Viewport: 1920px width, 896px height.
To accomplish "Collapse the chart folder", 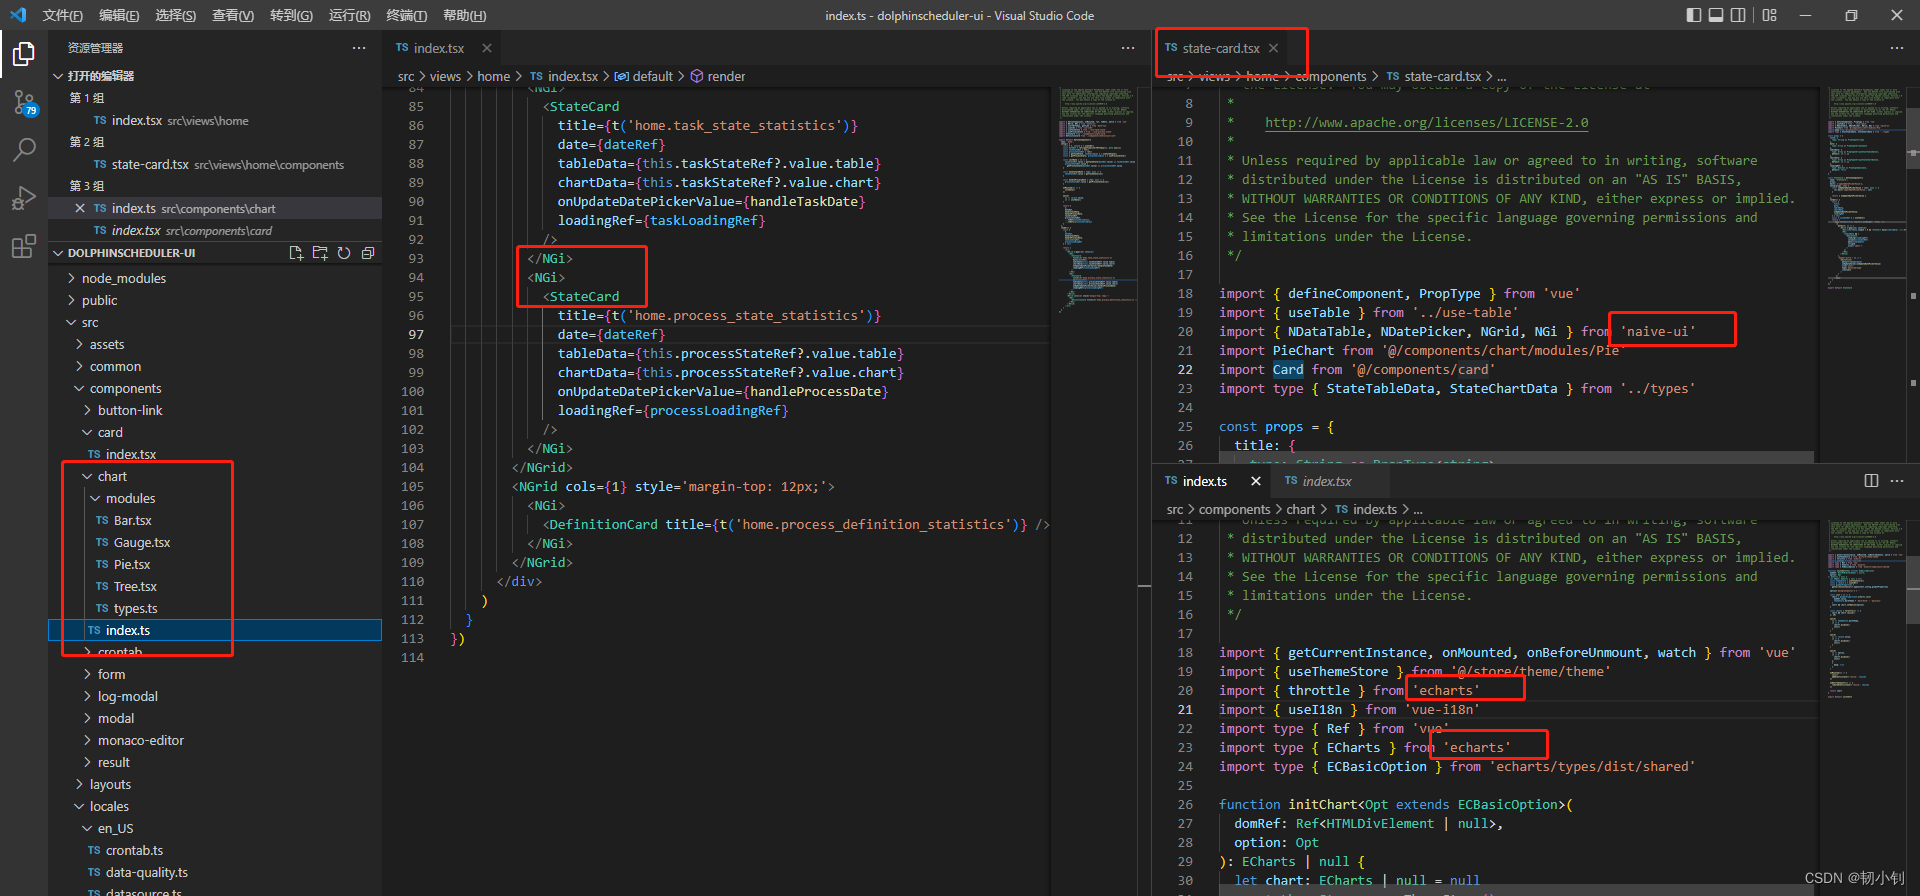I will click(112, 476).
